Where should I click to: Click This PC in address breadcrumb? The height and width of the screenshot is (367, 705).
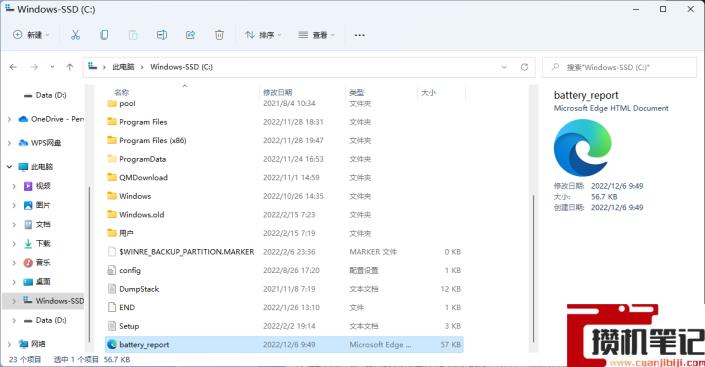coord(123,67)
